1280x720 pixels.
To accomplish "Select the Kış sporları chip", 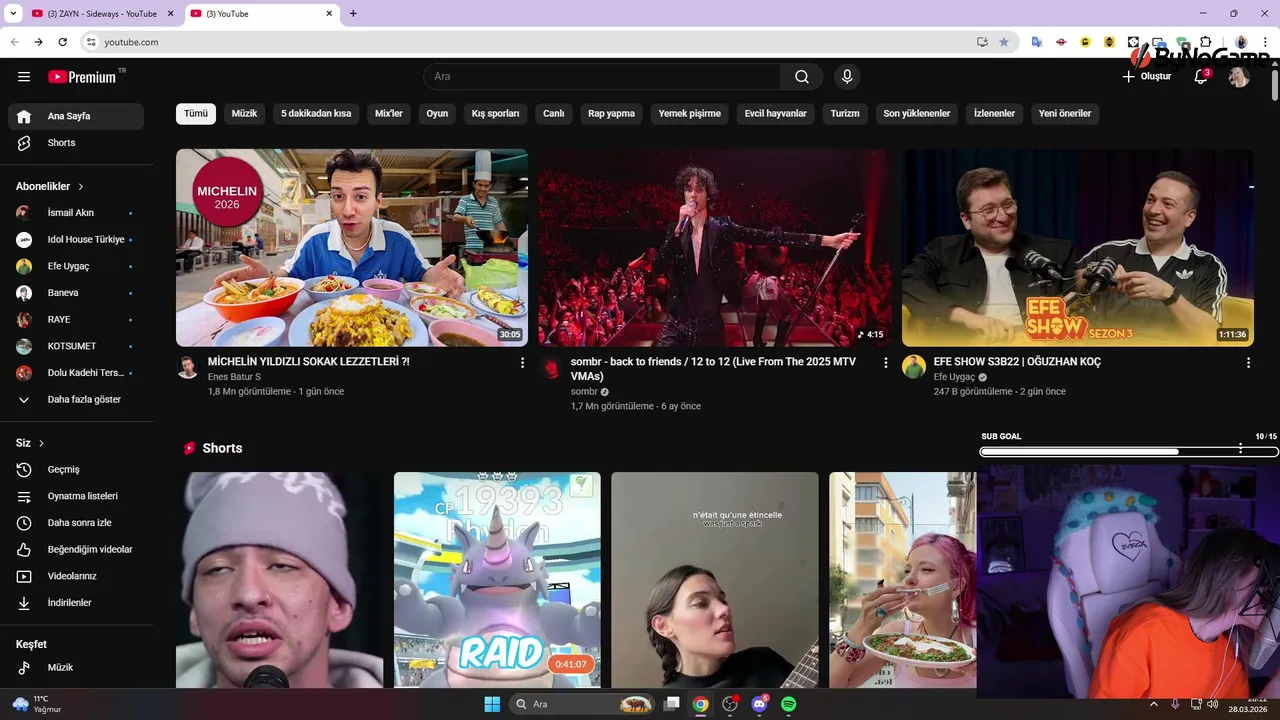I will coord(496,114).
